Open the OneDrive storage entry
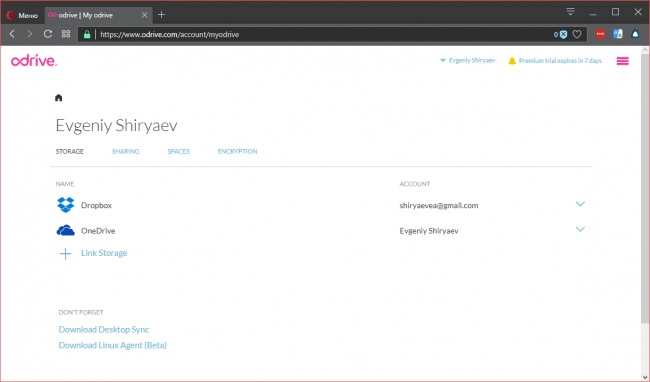650x382 pixels. [98, 231]
